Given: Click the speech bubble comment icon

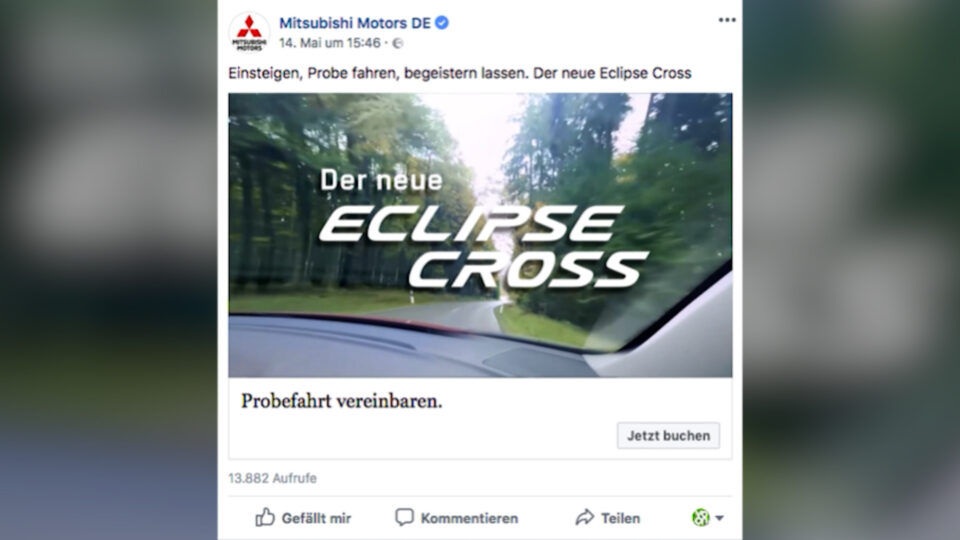Looking at the screenshot, I should pos(404,517).
